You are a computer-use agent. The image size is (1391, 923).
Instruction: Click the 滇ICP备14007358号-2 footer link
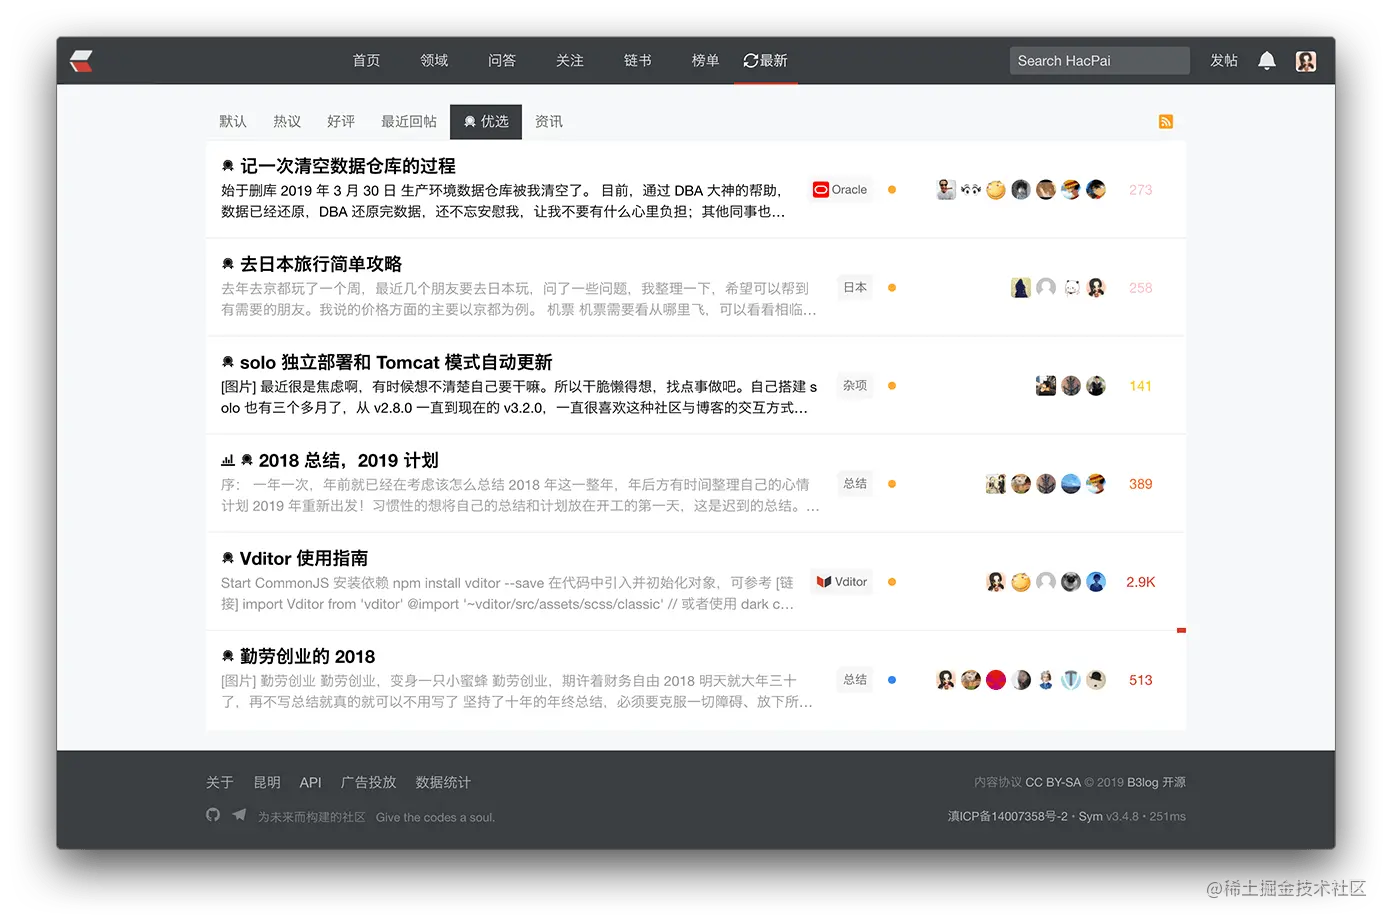[x=1007, y=816]
